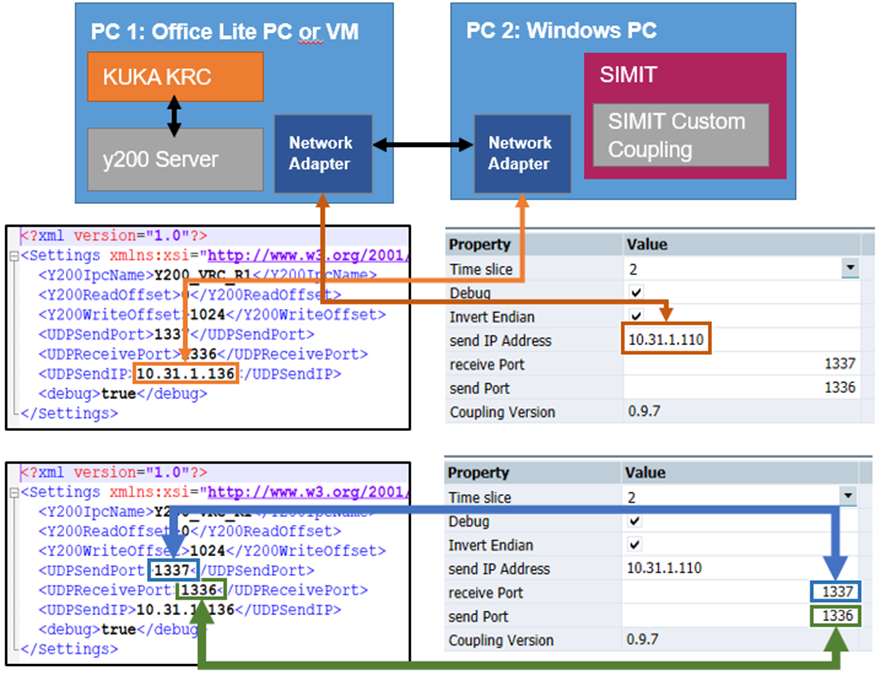Screen dimensions: 886x681
Task: Click Y200ReadOffset line in upper XML
Action: 190,295
